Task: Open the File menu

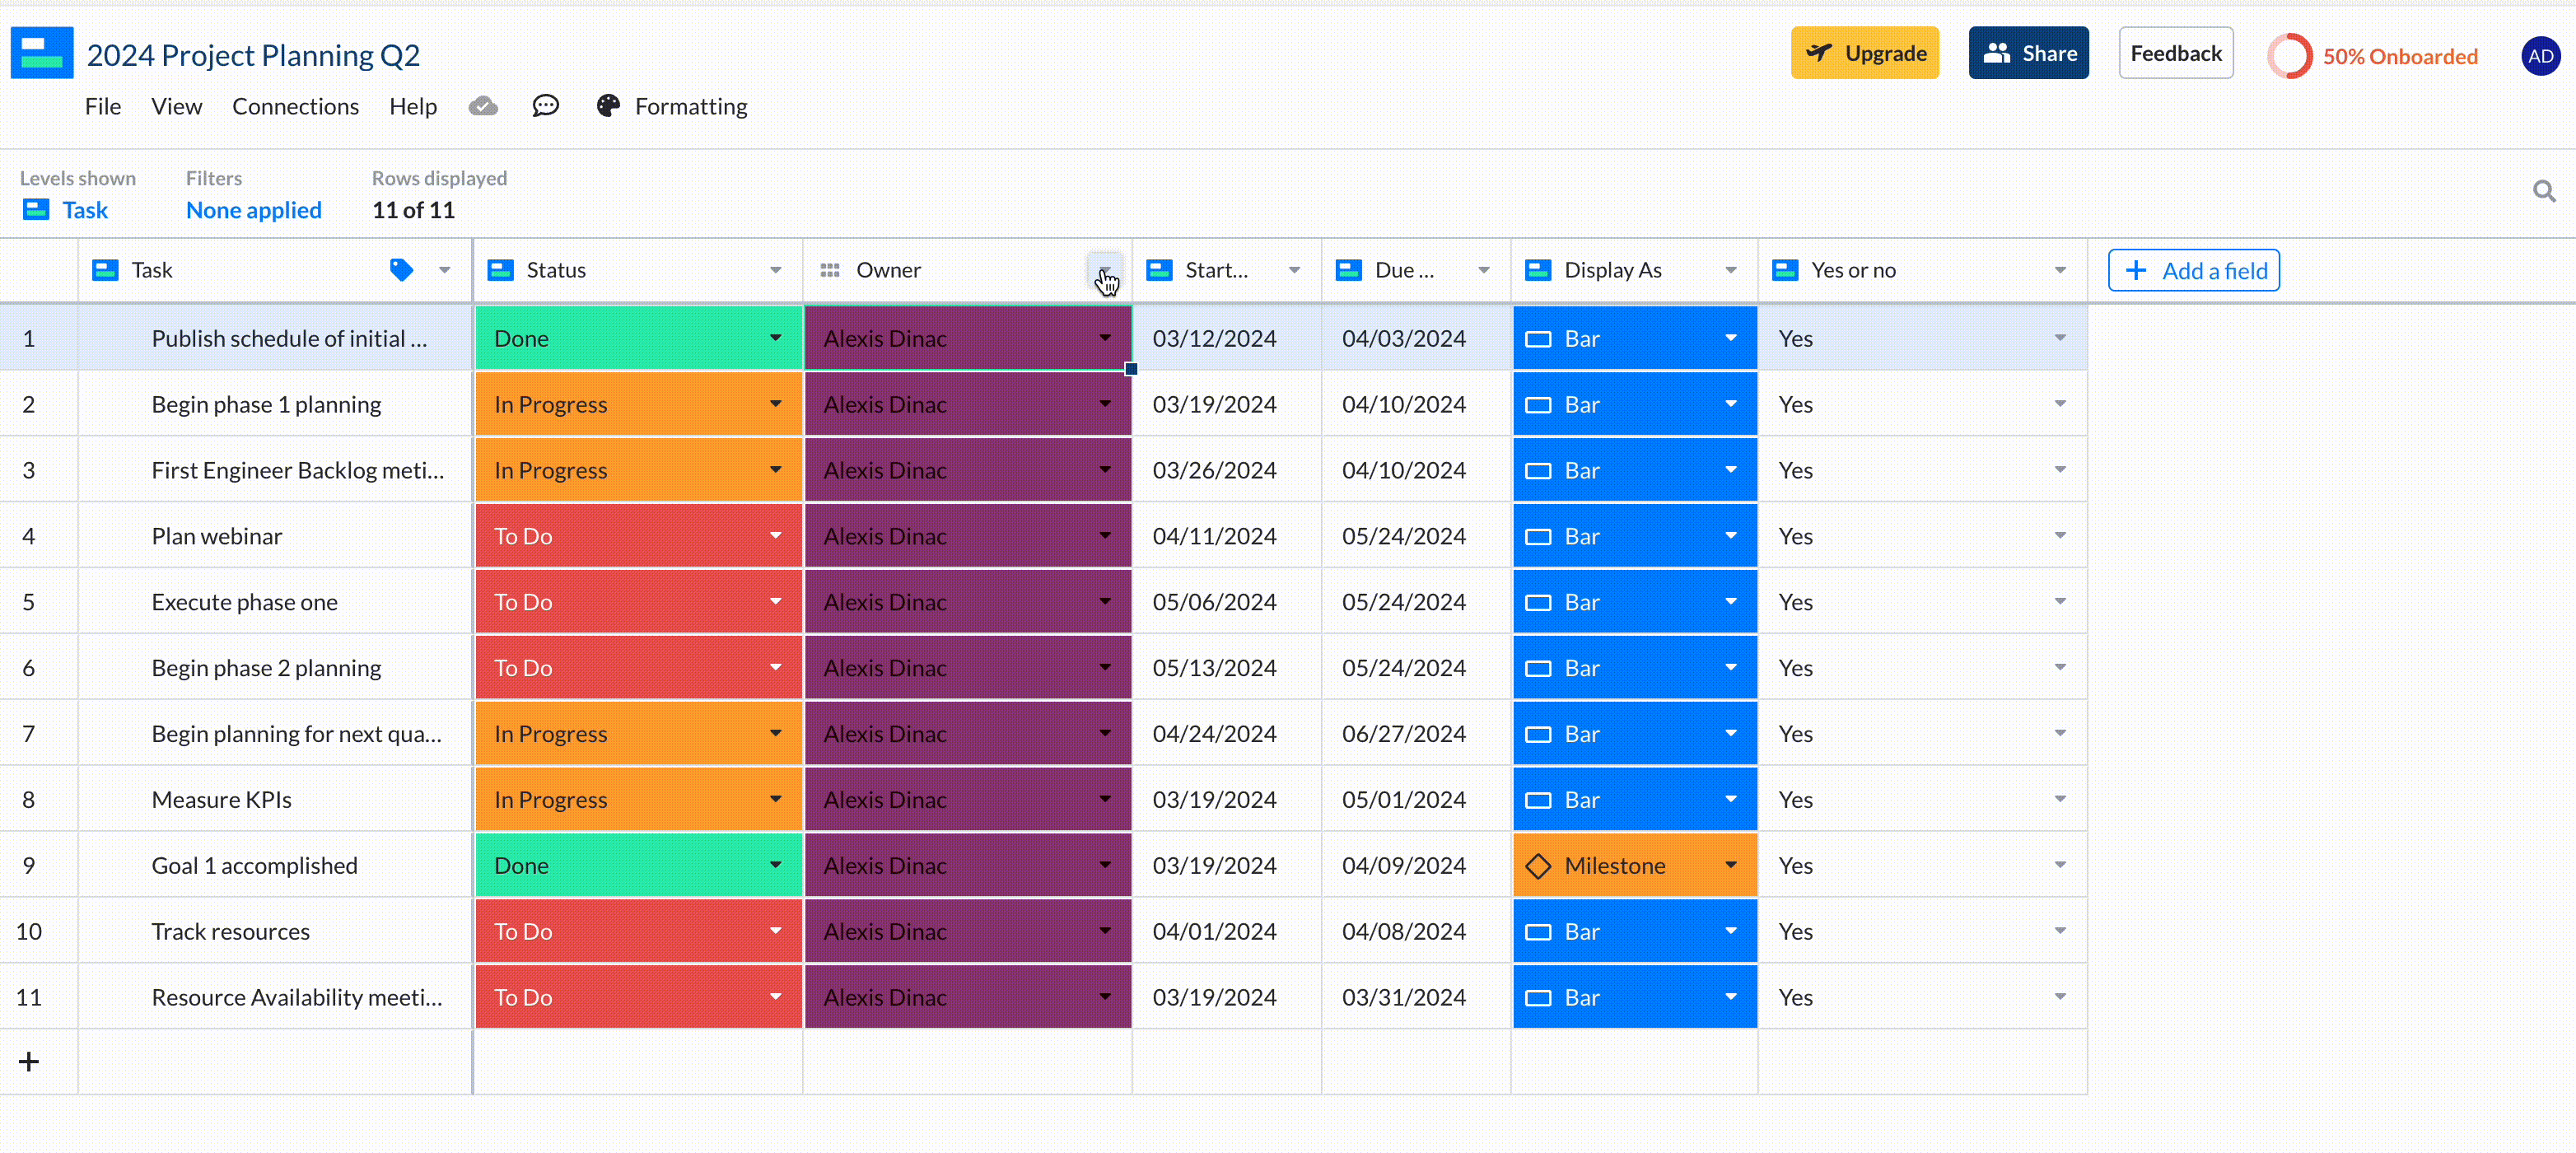Action: 103,106
